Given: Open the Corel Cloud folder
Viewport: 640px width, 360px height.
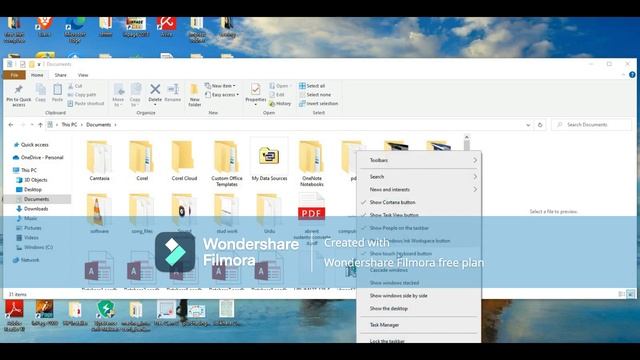Looking at the screenshot, I should pyautogui.click(x=184, y=160).
